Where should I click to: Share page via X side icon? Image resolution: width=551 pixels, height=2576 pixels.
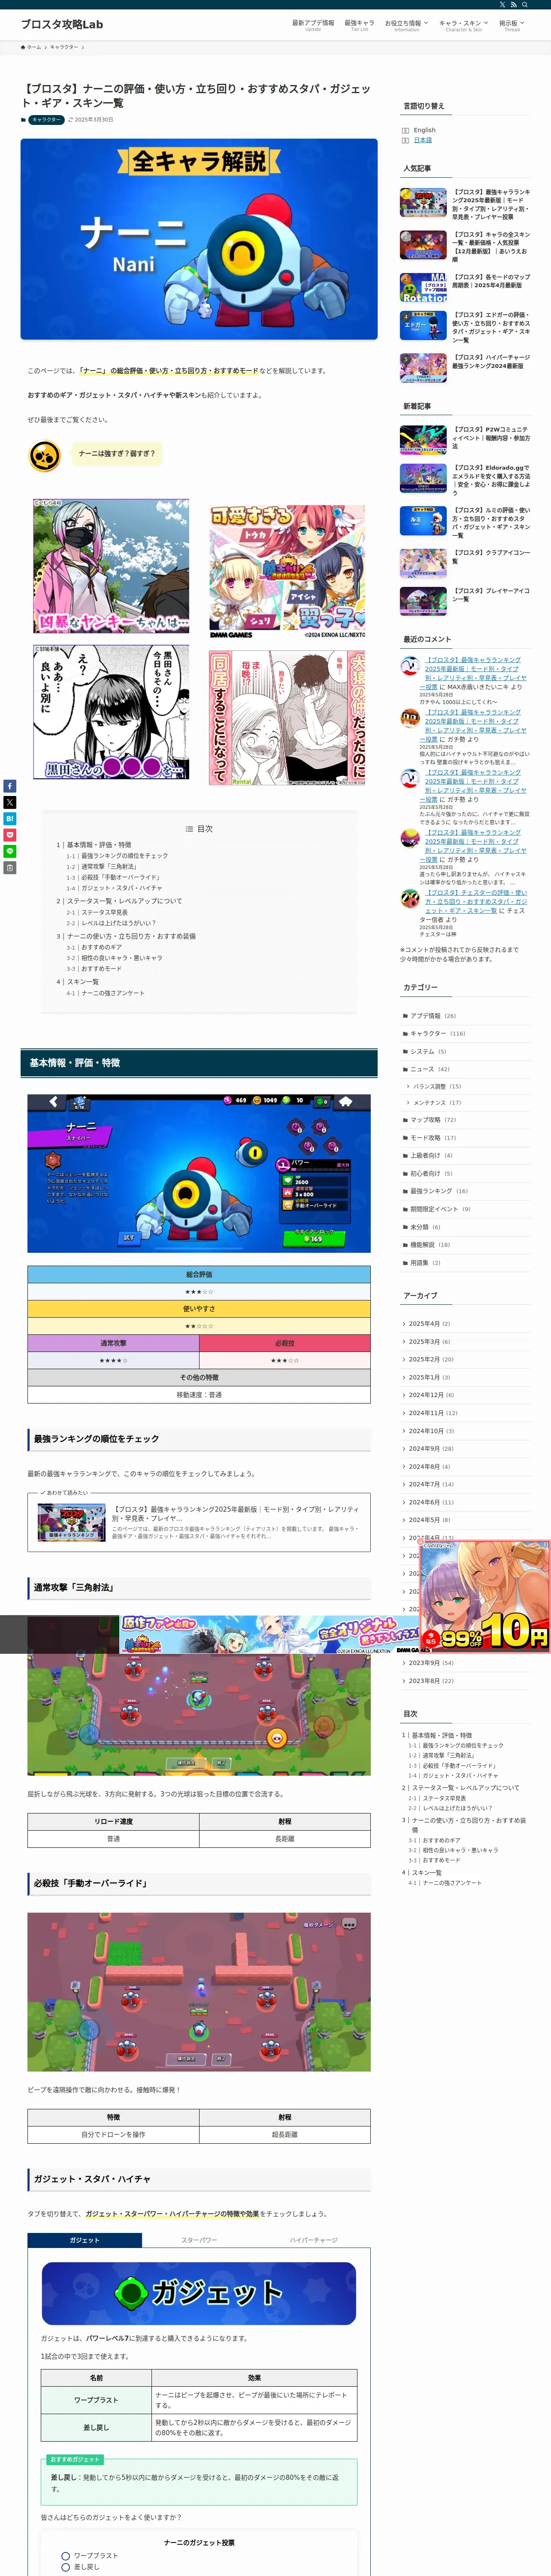(9, 802)
